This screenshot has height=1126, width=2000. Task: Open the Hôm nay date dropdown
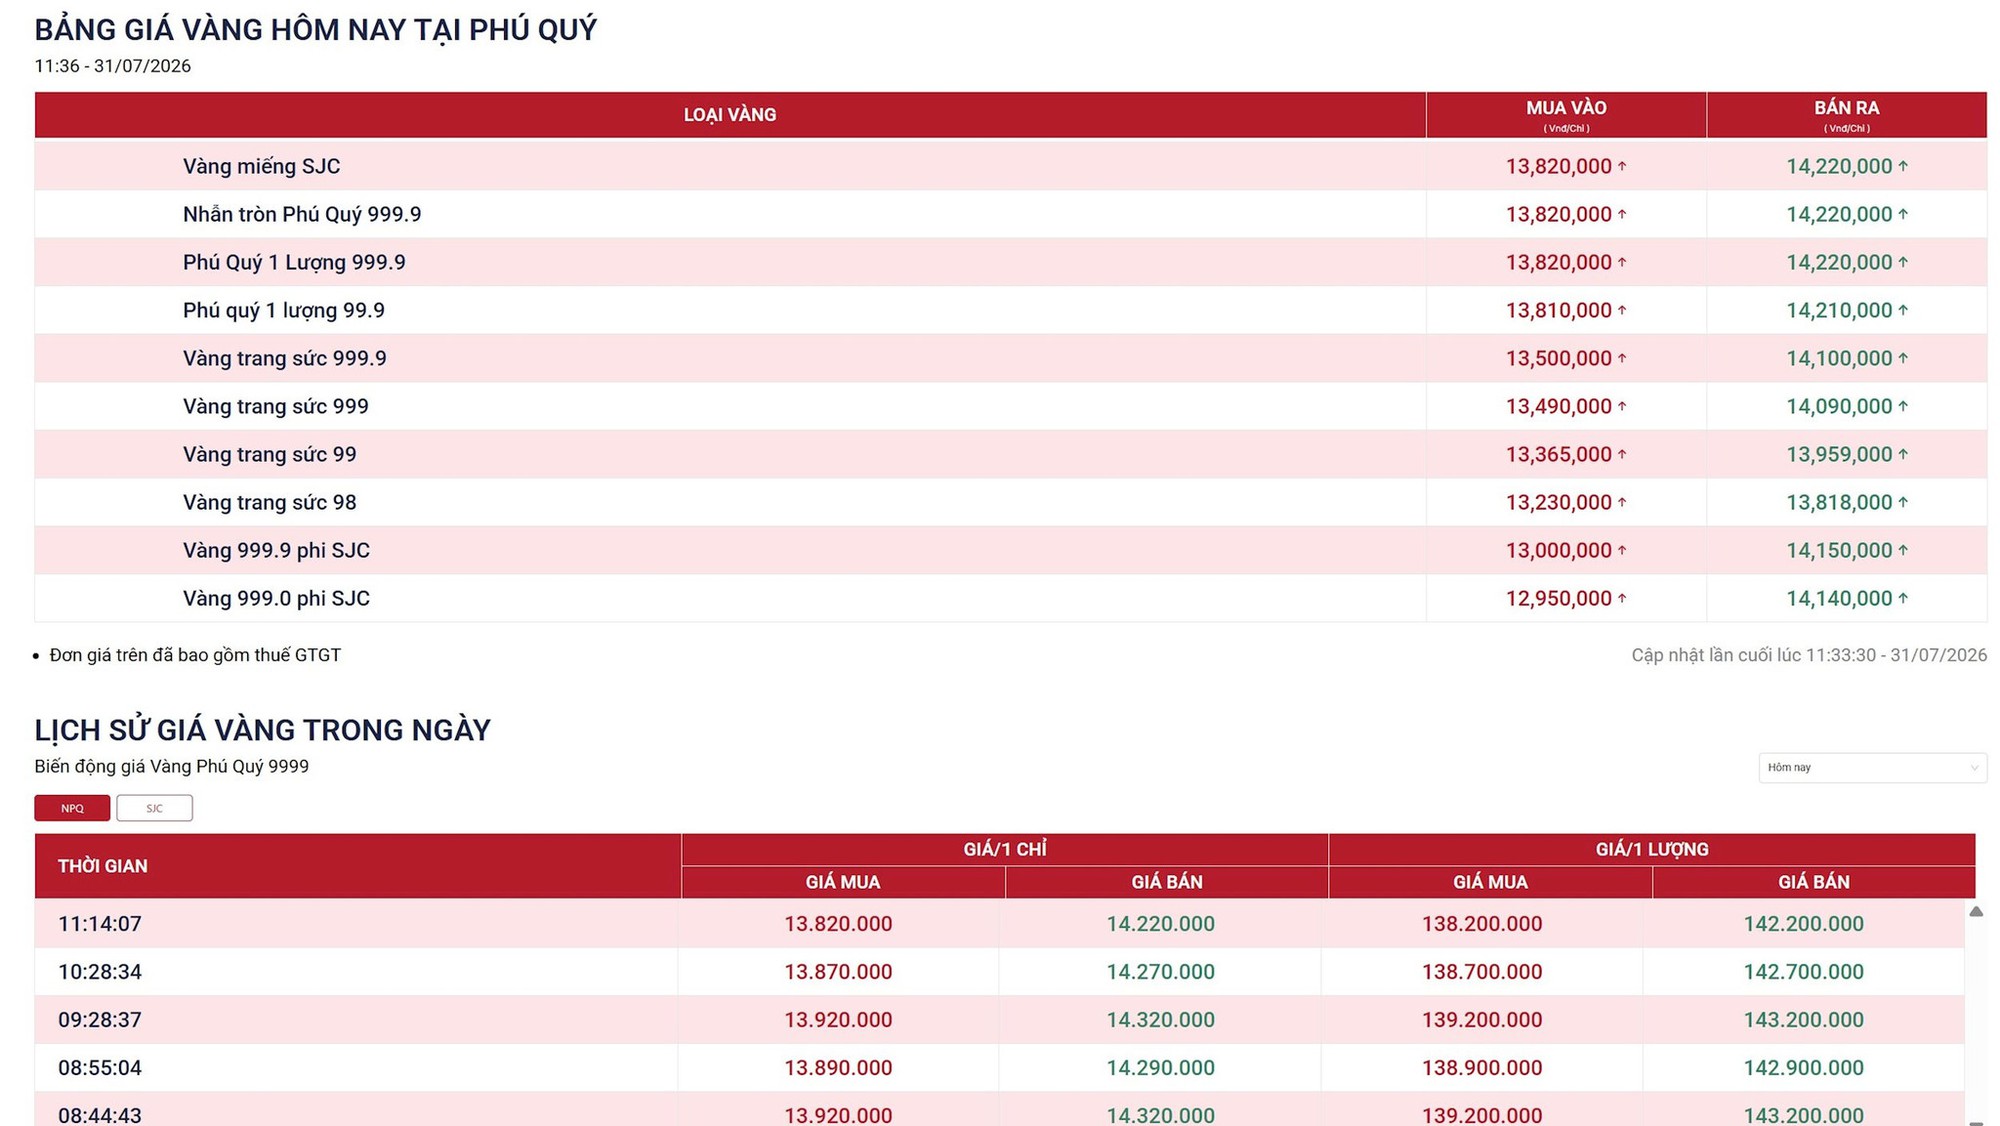pyautogui.click(x=1872, y=767)
